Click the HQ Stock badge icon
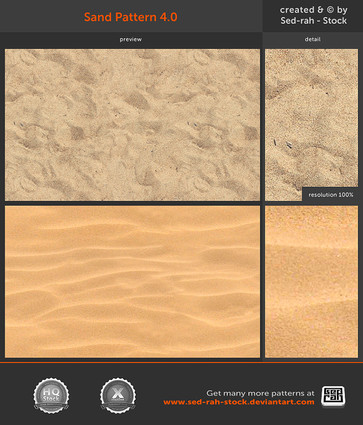 [51, 396]
